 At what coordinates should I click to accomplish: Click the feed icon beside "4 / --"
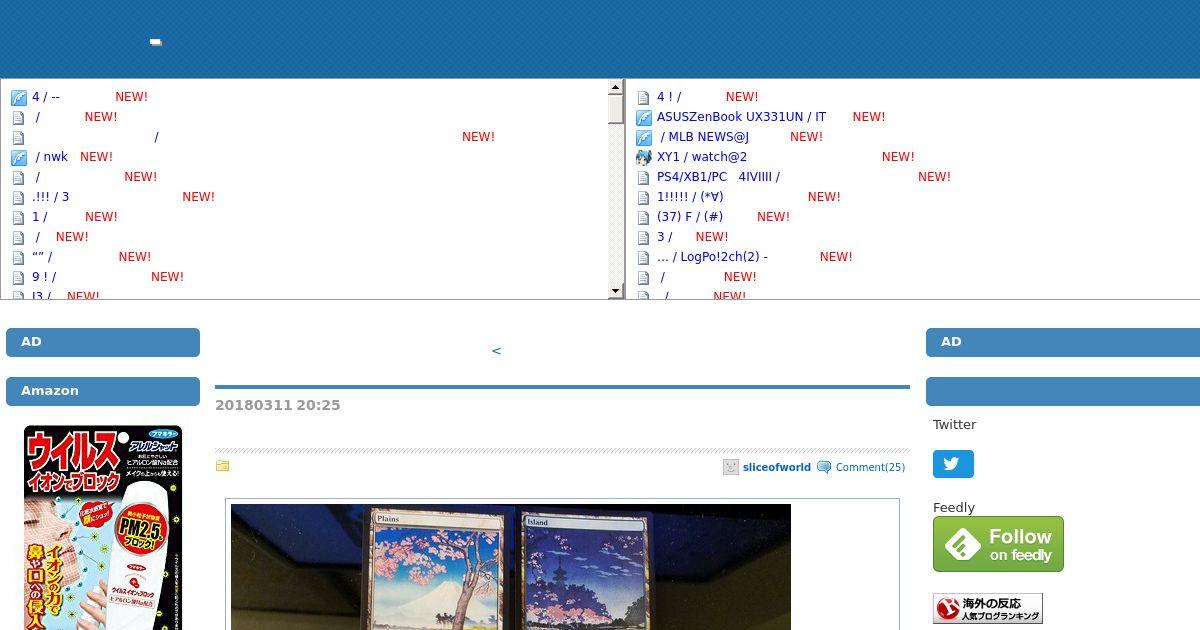tap(18, 98)
